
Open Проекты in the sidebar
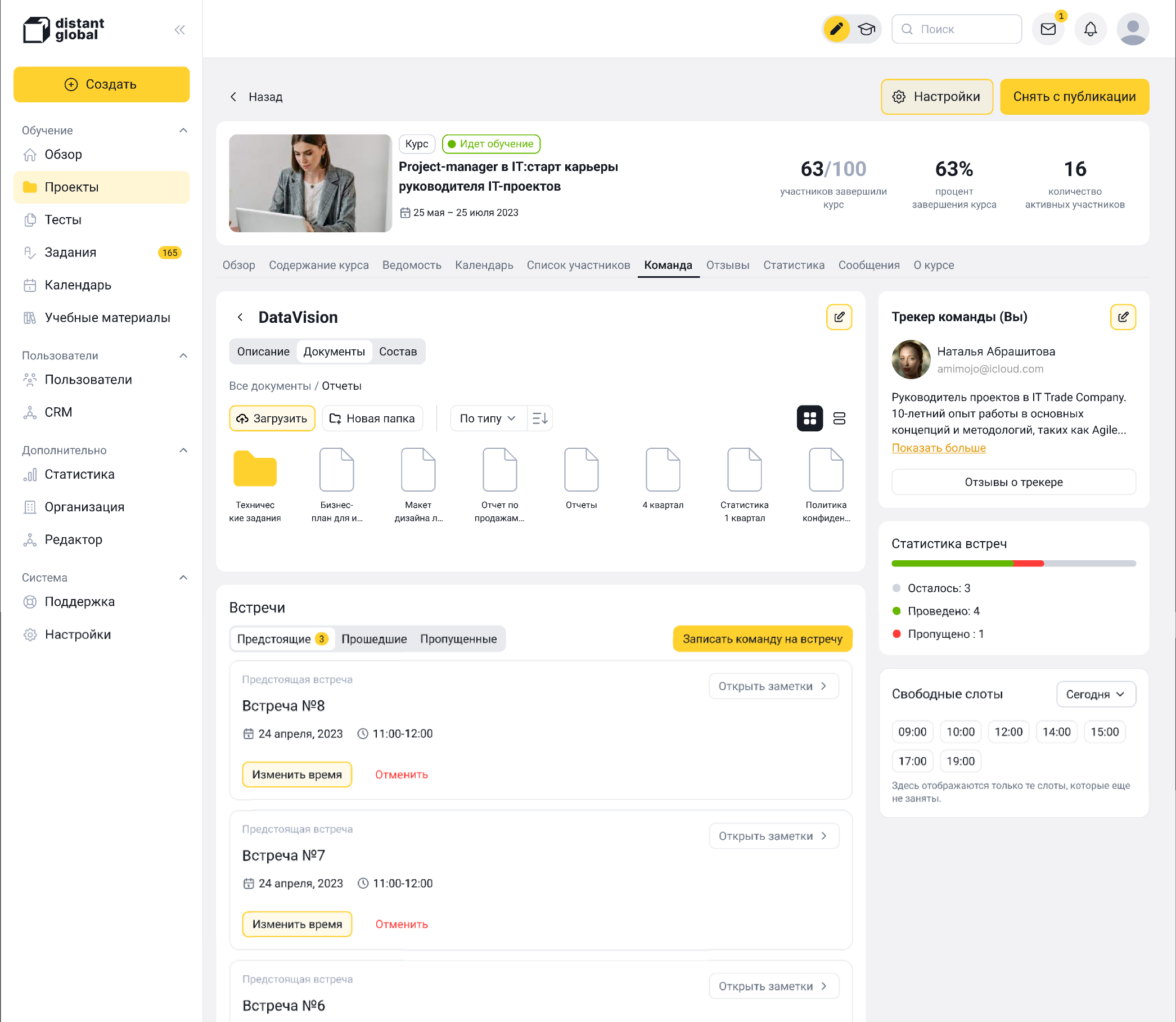pos(101,187)
